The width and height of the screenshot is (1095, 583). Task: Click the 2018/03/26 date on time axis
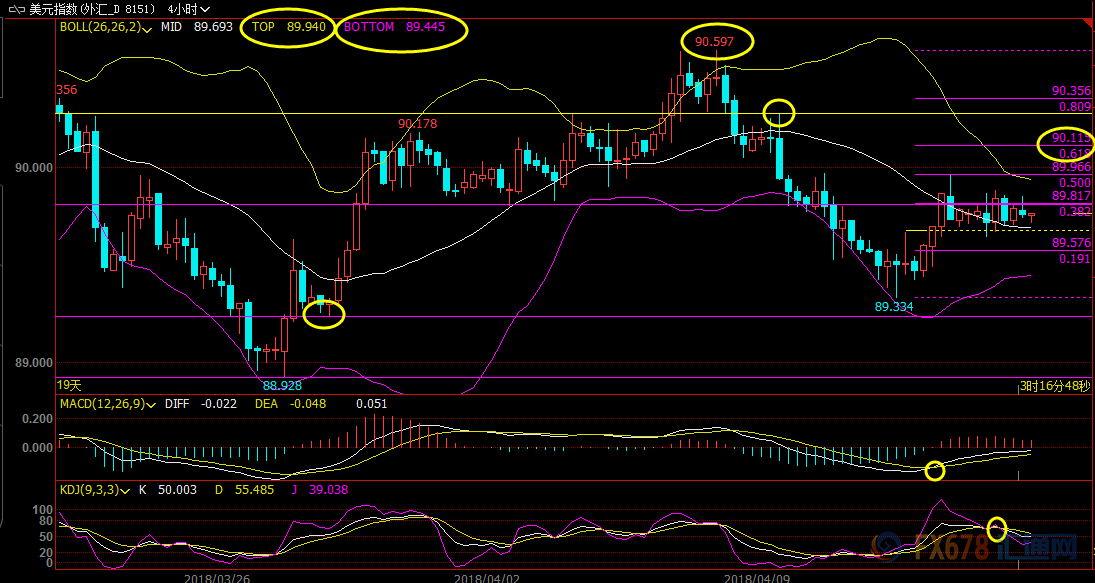point(215,577)
